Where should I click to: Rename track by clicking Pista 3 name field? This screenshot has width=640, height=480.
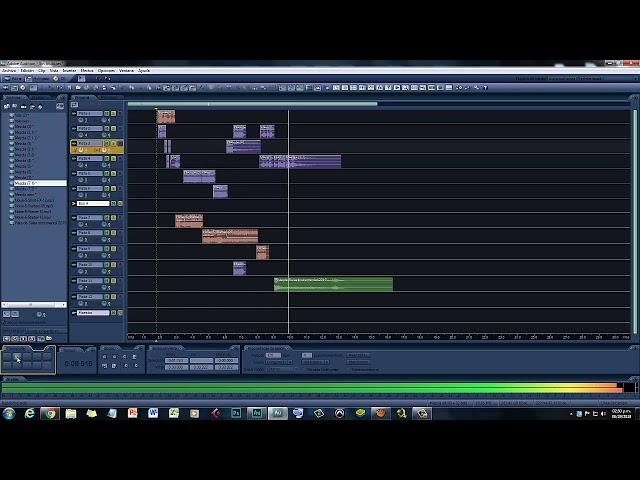(90, 144)
